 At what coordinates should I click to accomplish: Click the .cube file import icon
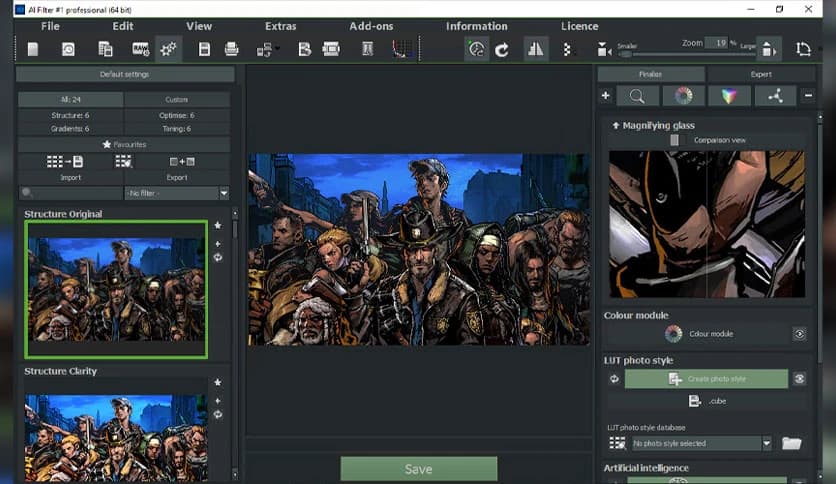(x=696, y=401)
